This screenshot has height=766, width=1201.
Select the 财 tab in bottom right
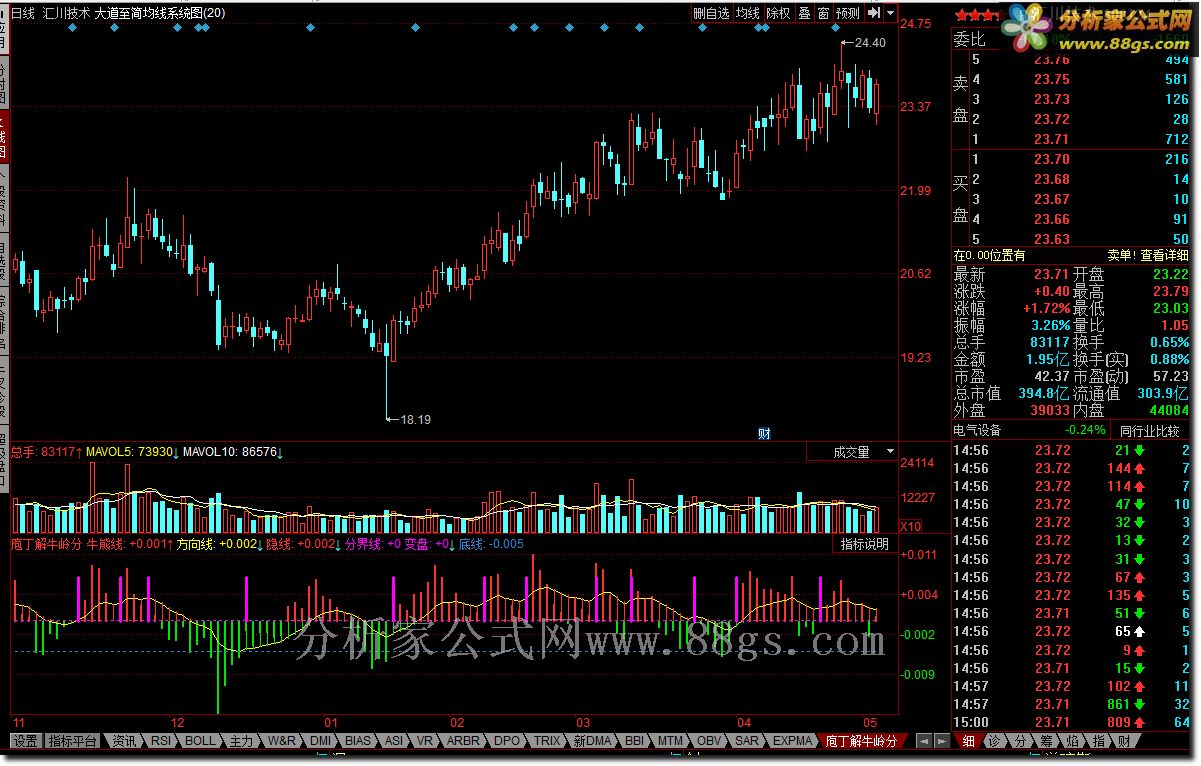(1124, 741)
